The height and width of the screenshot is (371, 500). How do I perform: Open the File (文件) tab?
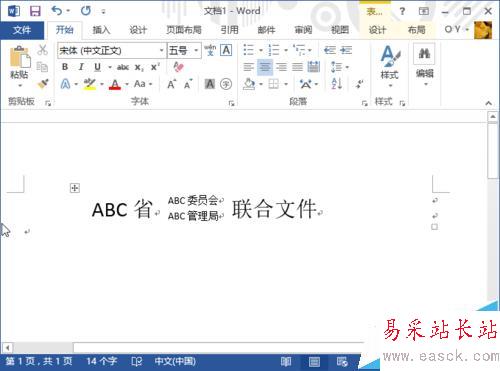click(22, 30)
